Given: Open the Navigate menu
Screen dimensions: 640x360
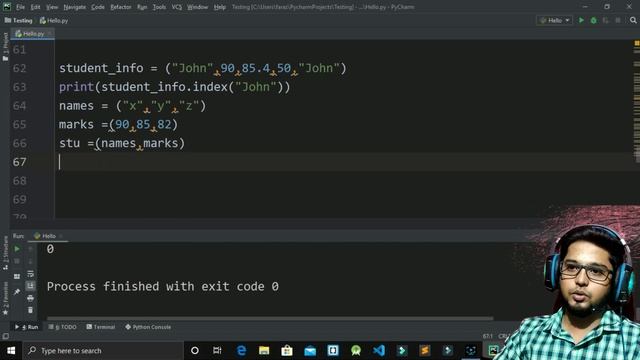Looking at the screenshot, I should pyautogui.click(x=75, y=7).
